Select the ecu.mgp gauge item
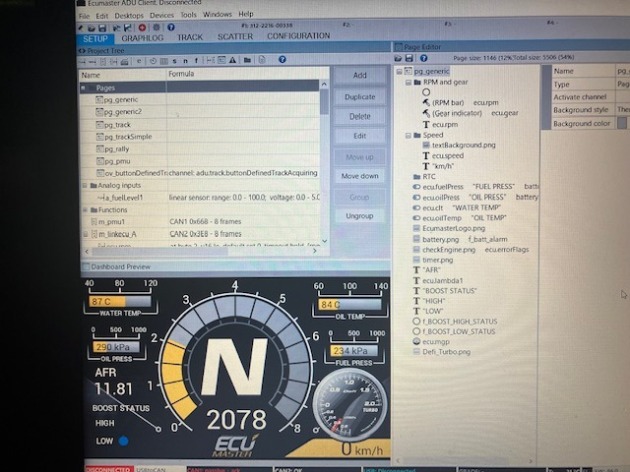The height and width of the screenshot is (472, 630). [x=431, y=342]
